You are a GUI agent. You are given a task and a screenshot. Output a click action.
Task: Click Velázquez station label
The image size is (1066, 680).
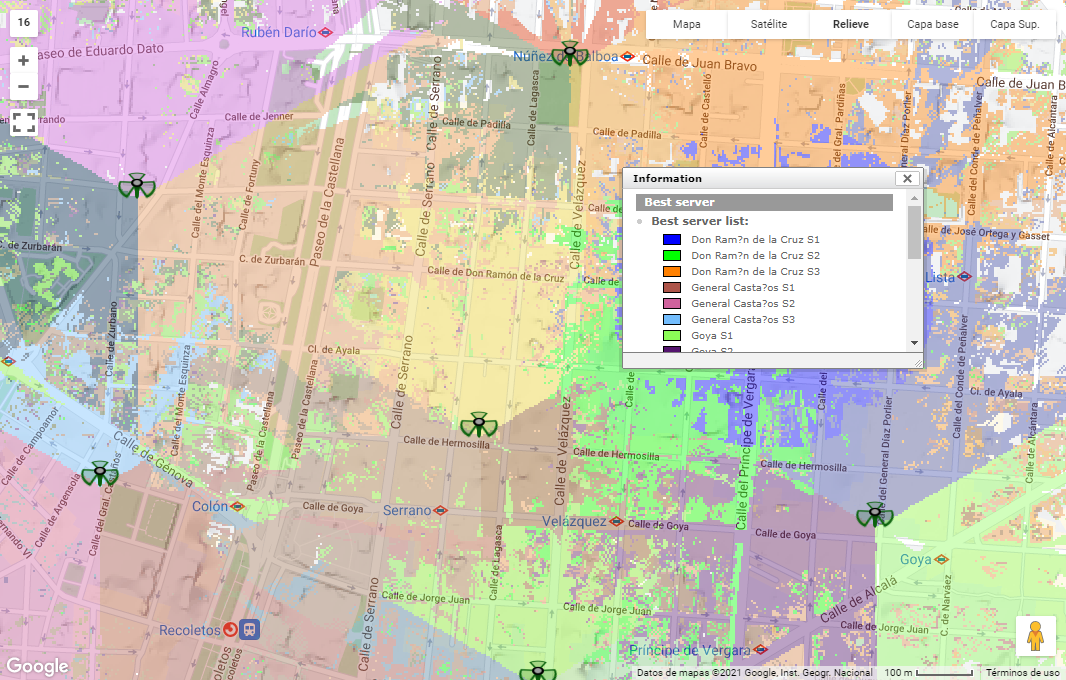coord(574,522)
